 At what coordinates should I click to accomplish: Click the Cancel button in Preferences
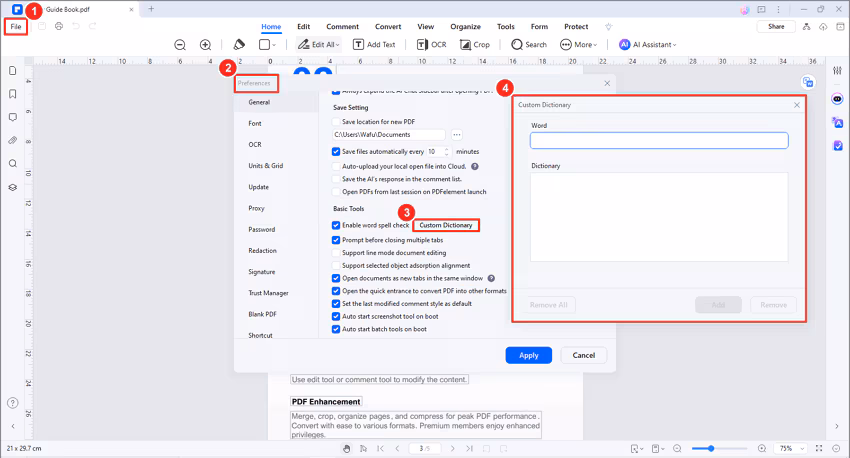(x=584, y=356)
